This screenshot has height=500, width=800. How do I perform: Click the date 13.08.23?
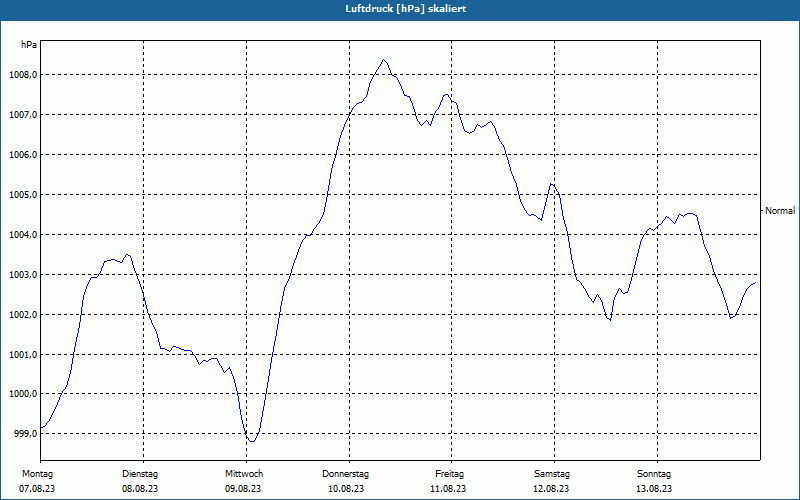coord(654,489)
